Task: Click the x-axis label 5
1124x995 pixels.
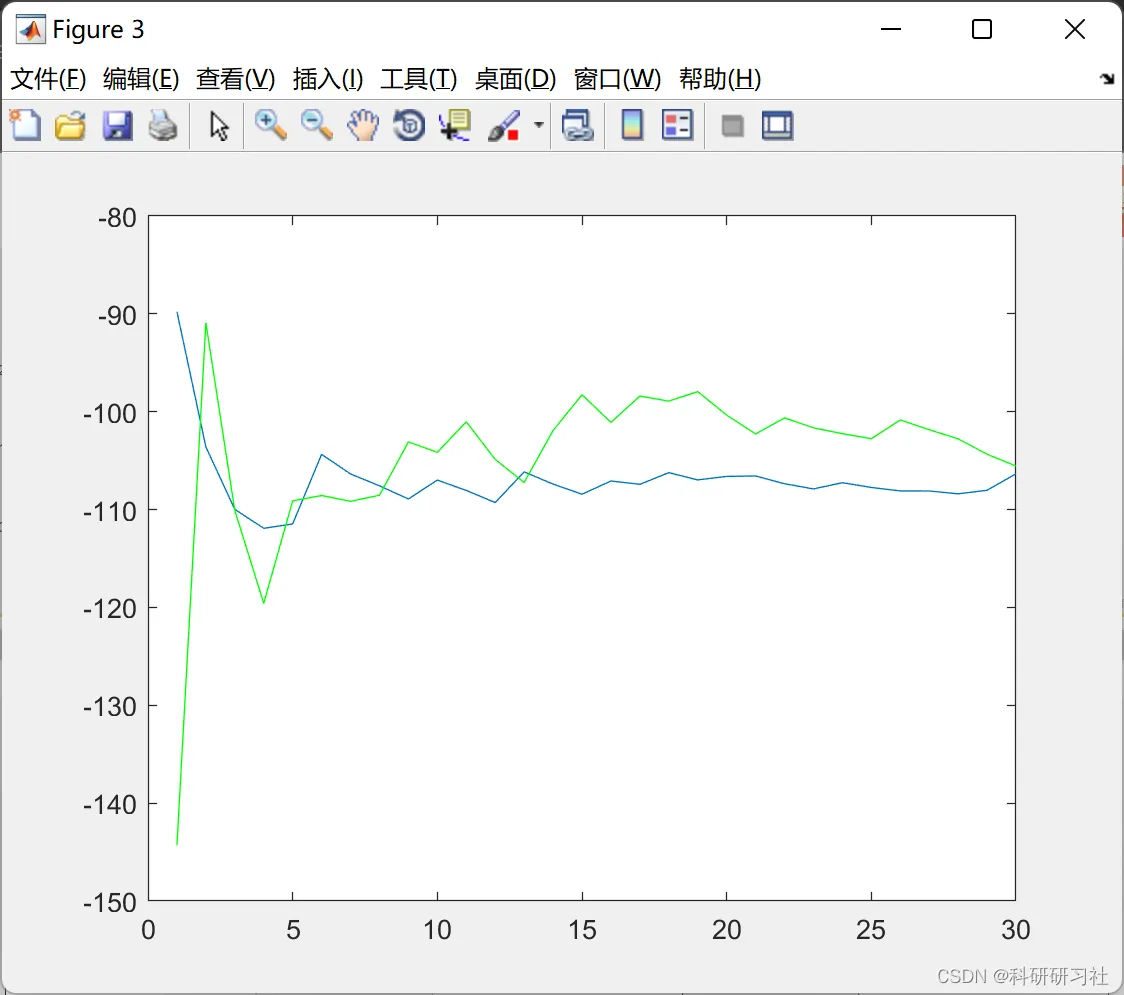Action: click(293, 930)
